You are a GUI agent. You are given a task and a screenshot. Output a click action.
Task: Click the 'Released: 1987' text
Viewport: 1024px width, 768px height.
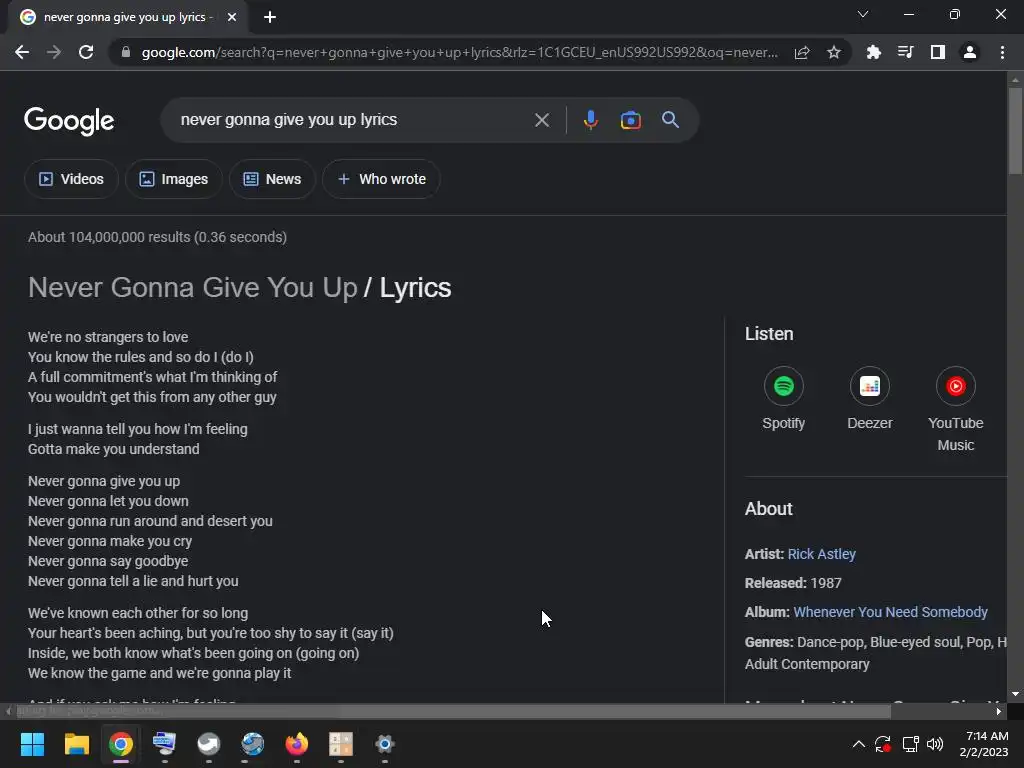click(793, 583)
